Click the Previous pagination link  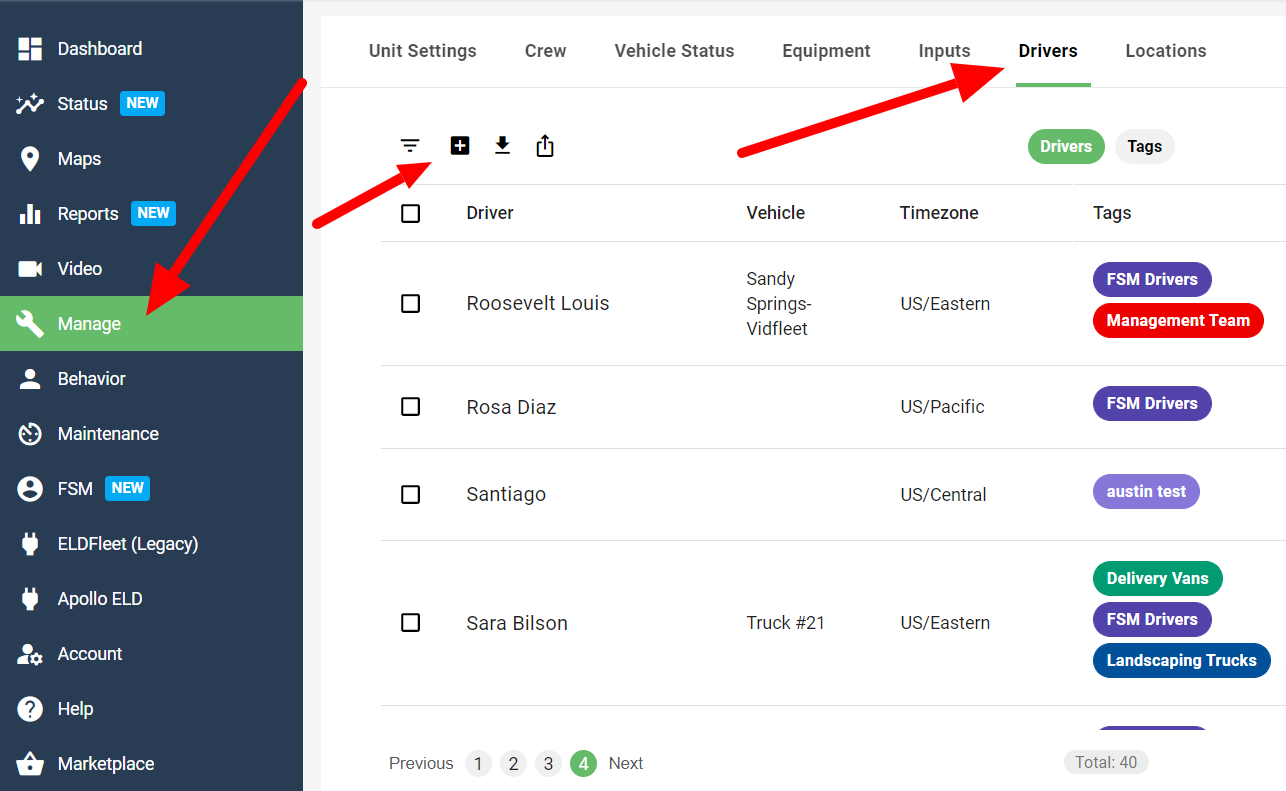click(421, 763)
